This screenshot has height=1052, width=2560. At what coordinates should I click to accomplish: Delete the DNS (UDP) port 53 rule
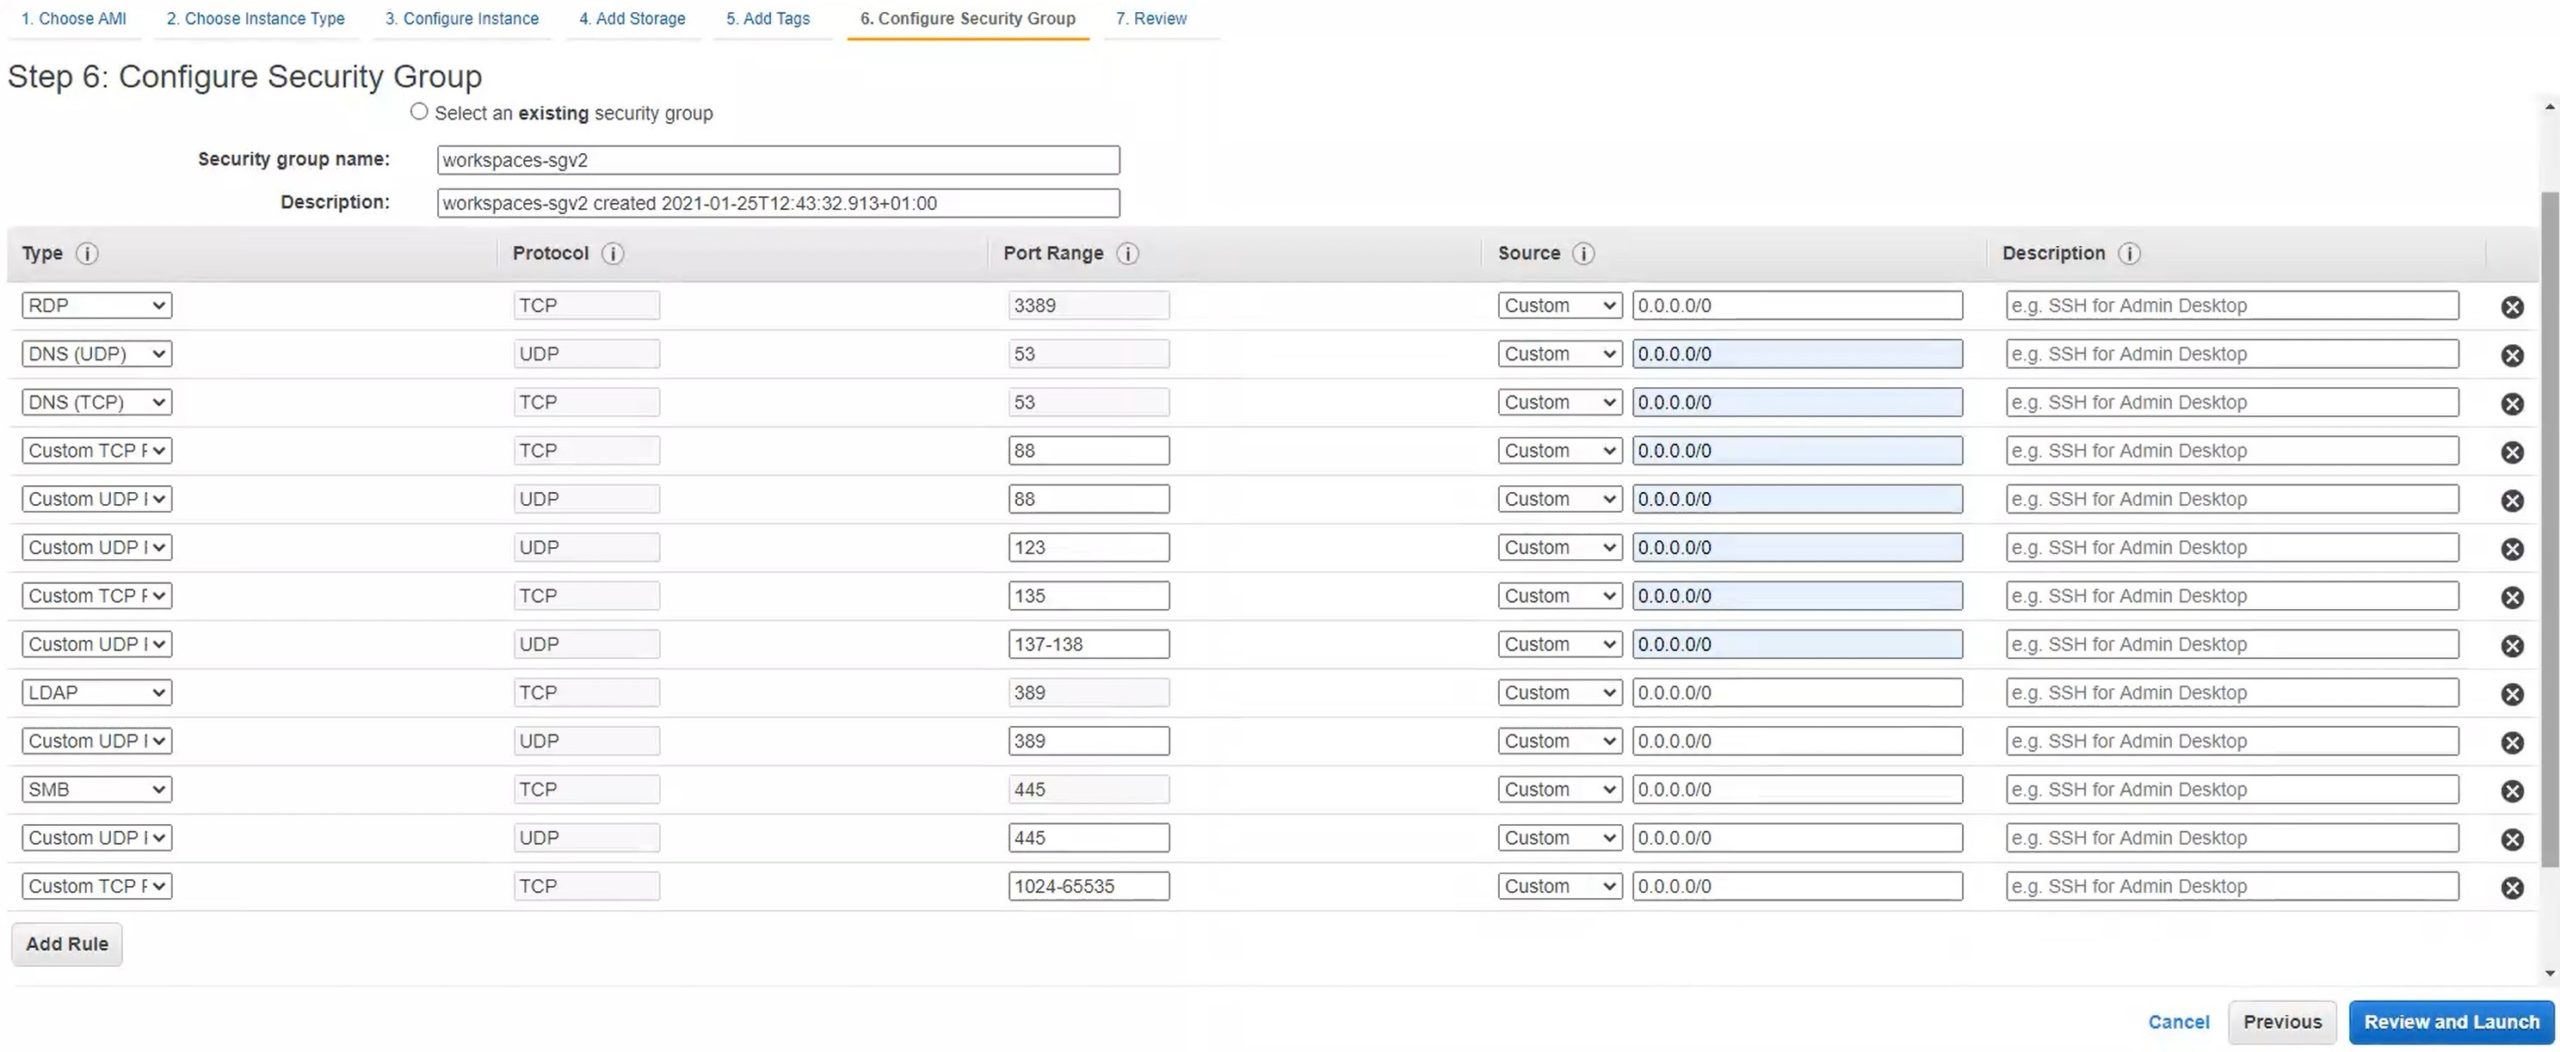(2511, 355)
